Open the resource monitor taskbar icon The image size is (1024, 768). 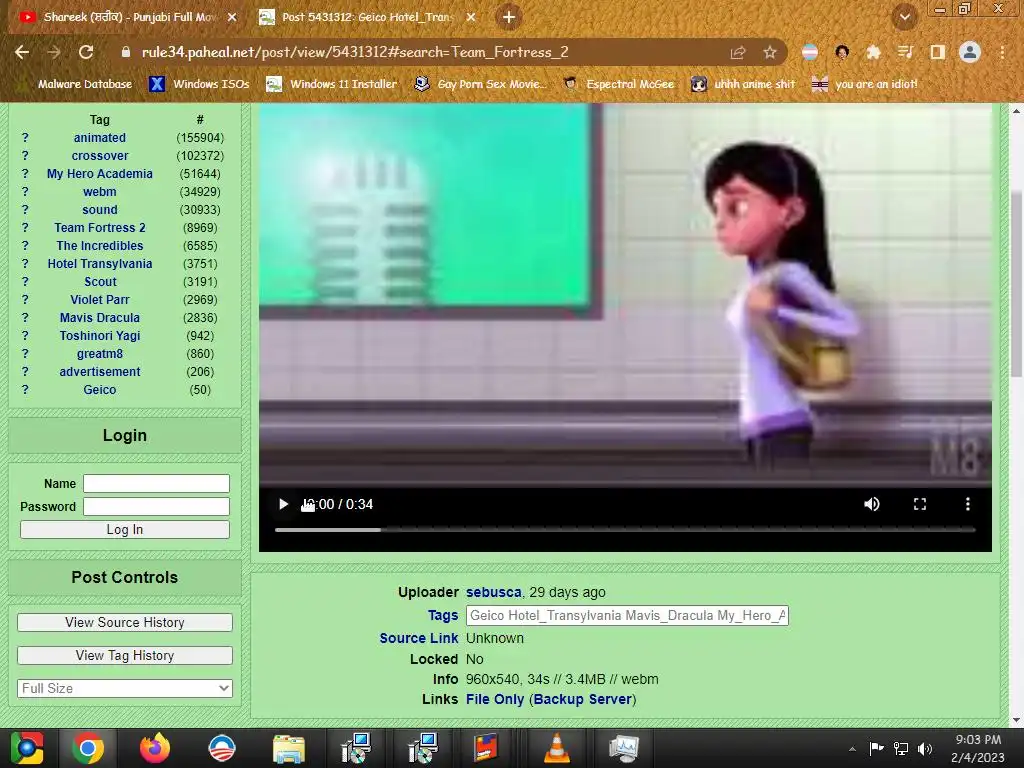(x=623, y=748)
